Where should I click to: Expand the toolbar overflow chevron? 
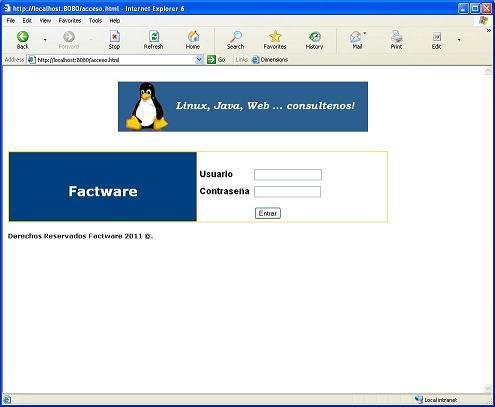(x=489, y=30)
